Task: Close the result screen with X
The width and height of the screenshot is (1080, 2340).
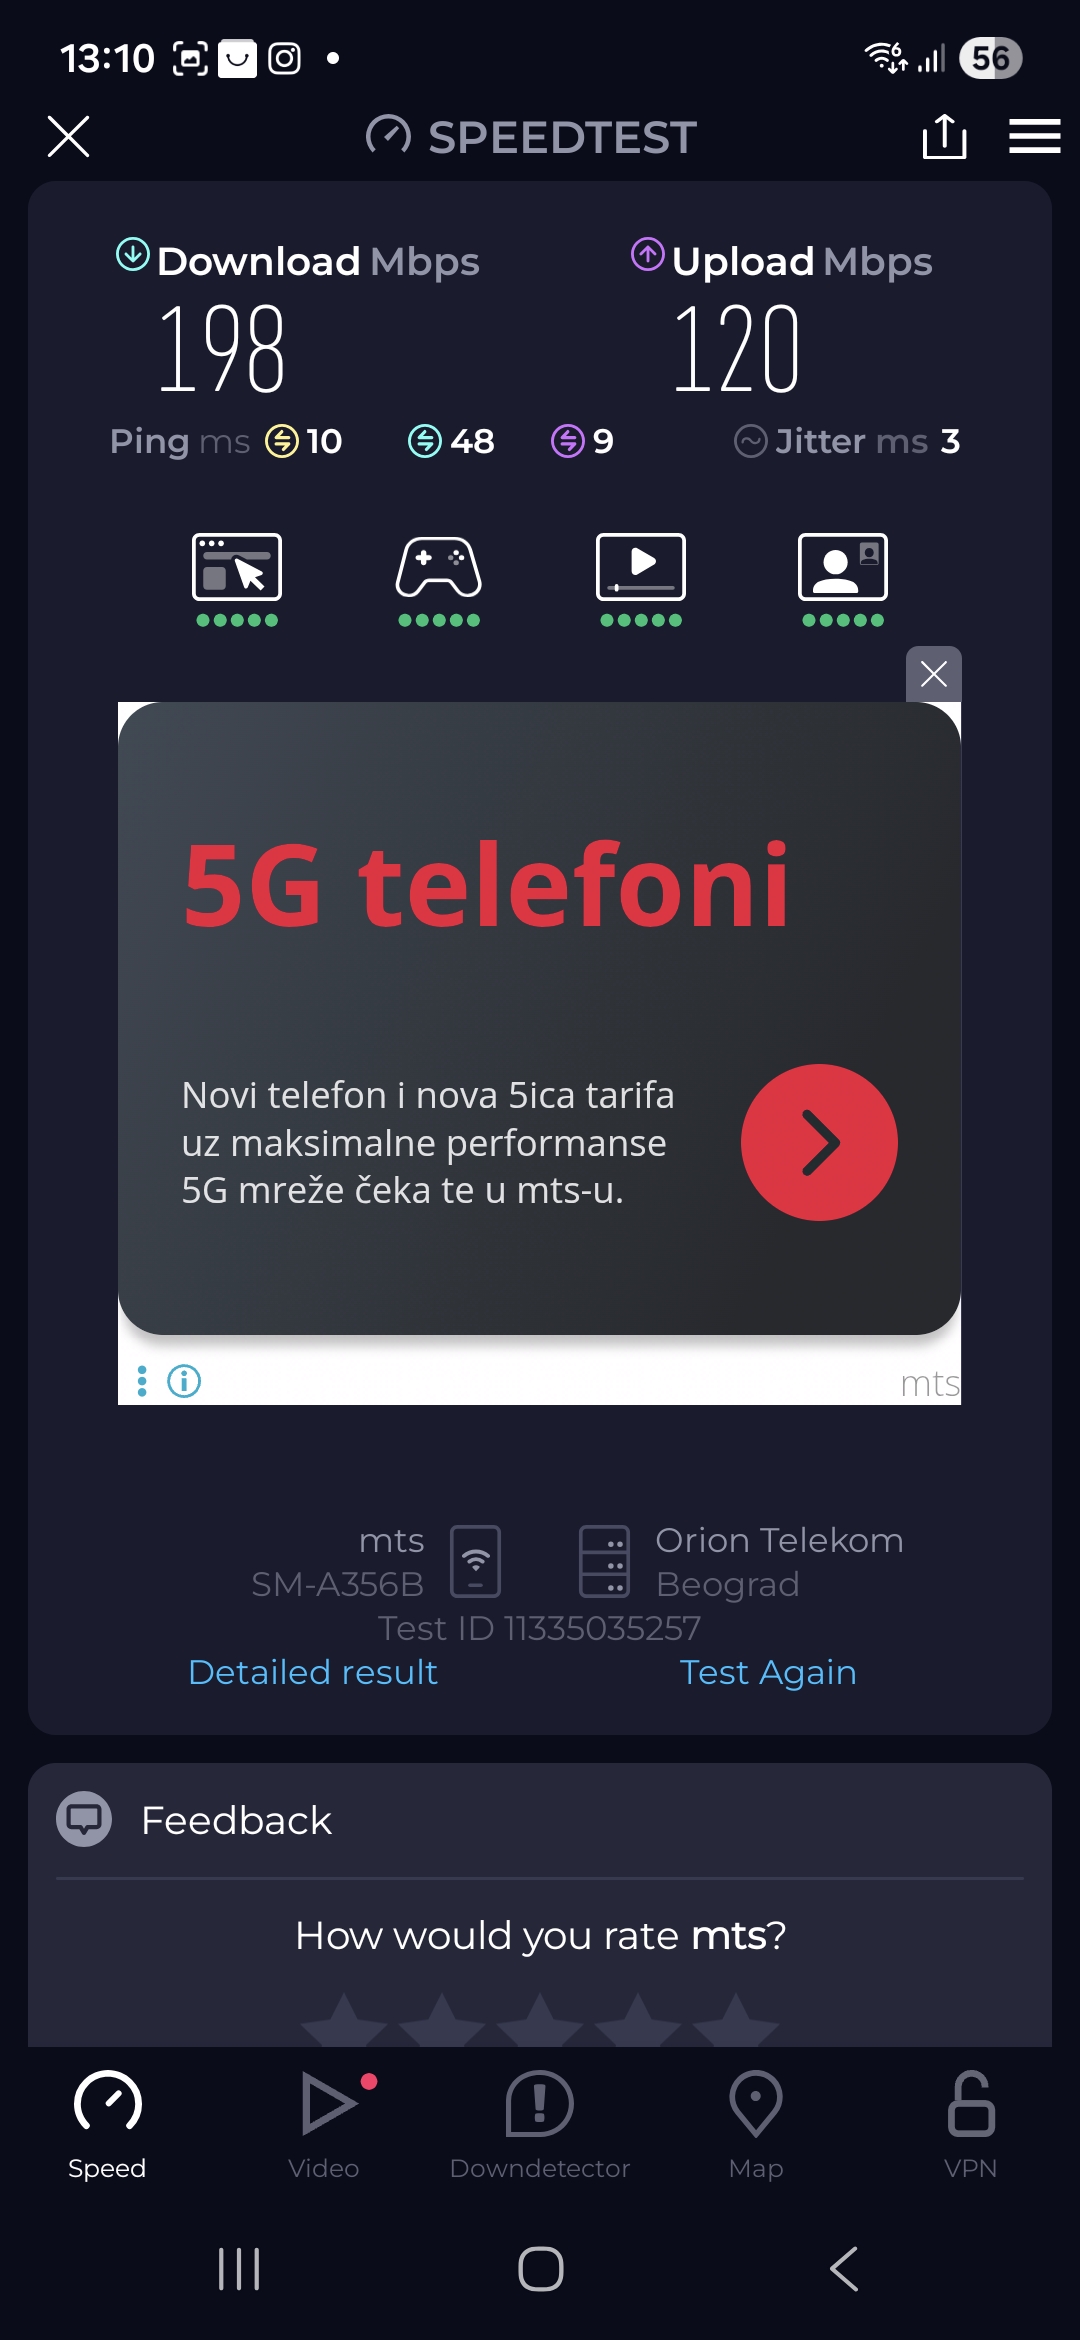Action: 68,136
